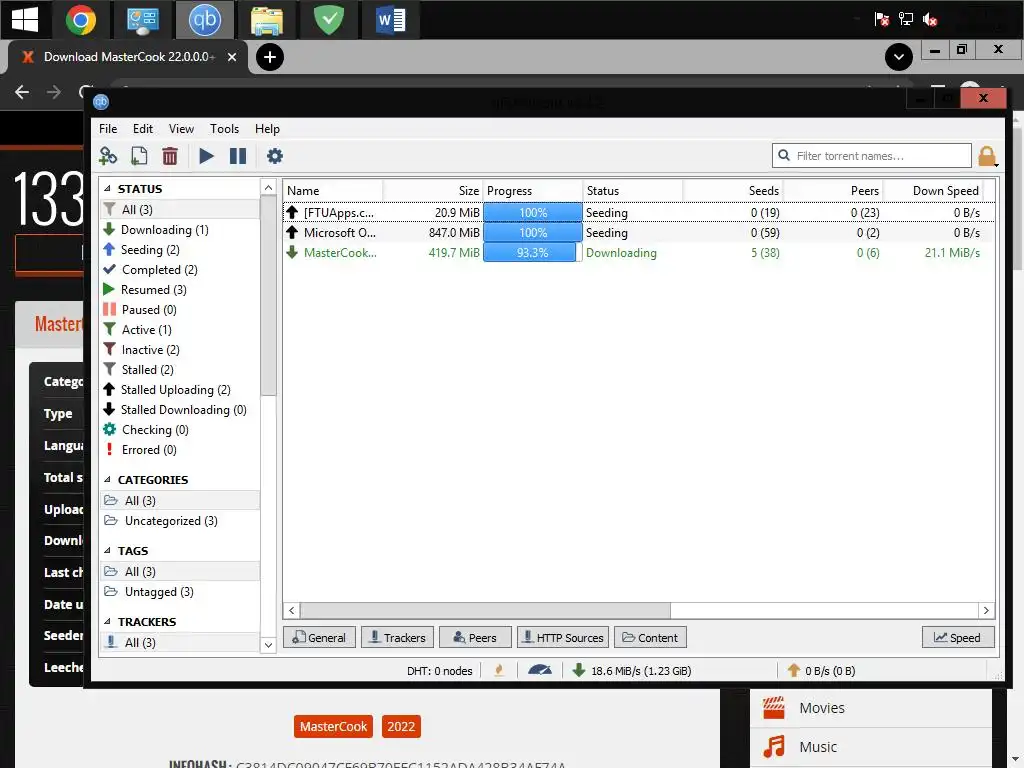This screenshot has width=1024, height=768.
Task: Open the Peers tab
Action: point(475,637)
